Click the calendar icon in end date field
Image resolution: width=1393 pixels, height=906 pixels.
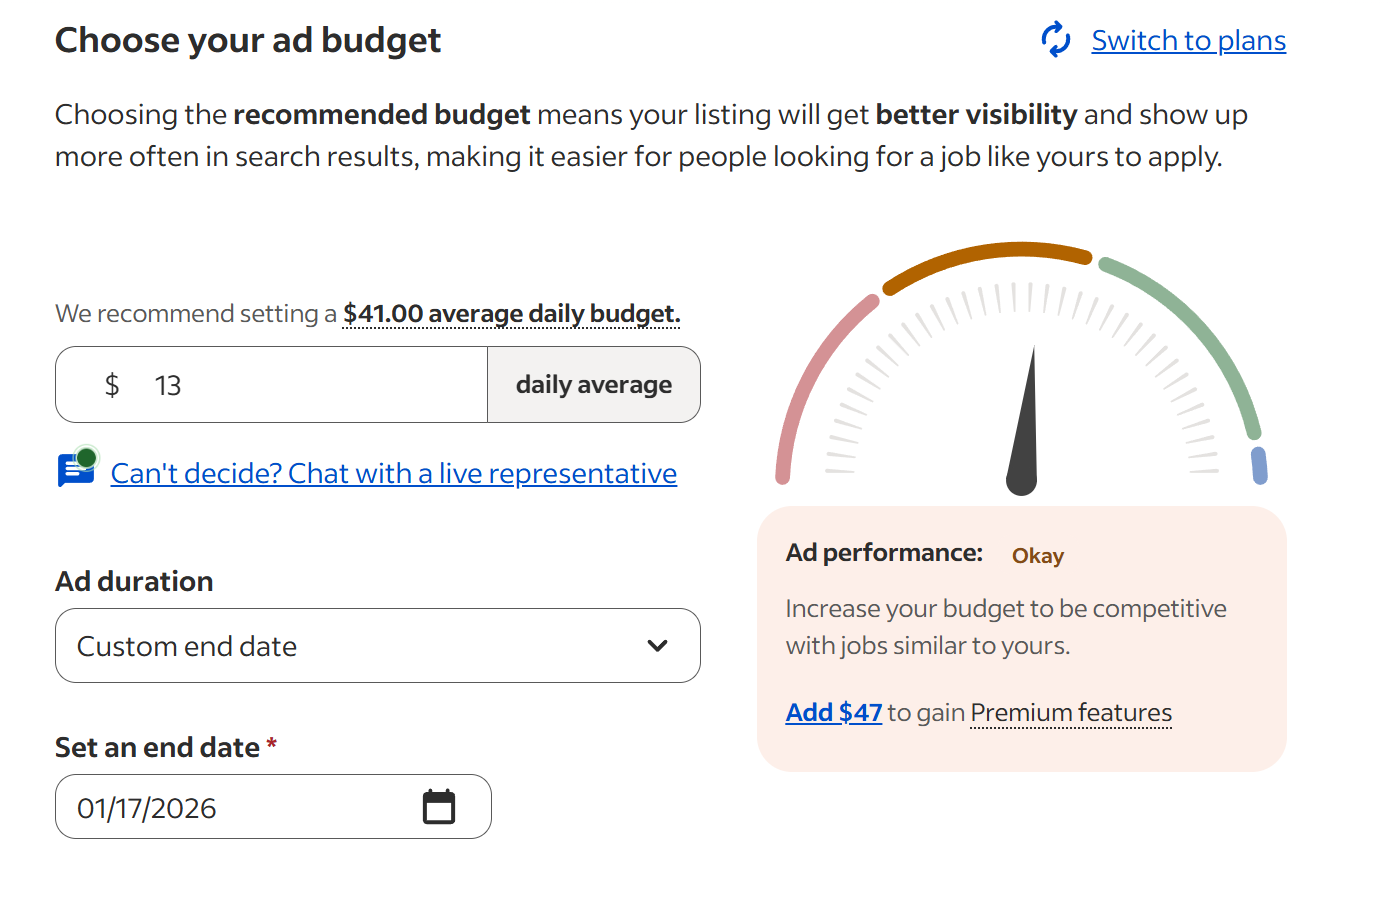click(438, 807)
